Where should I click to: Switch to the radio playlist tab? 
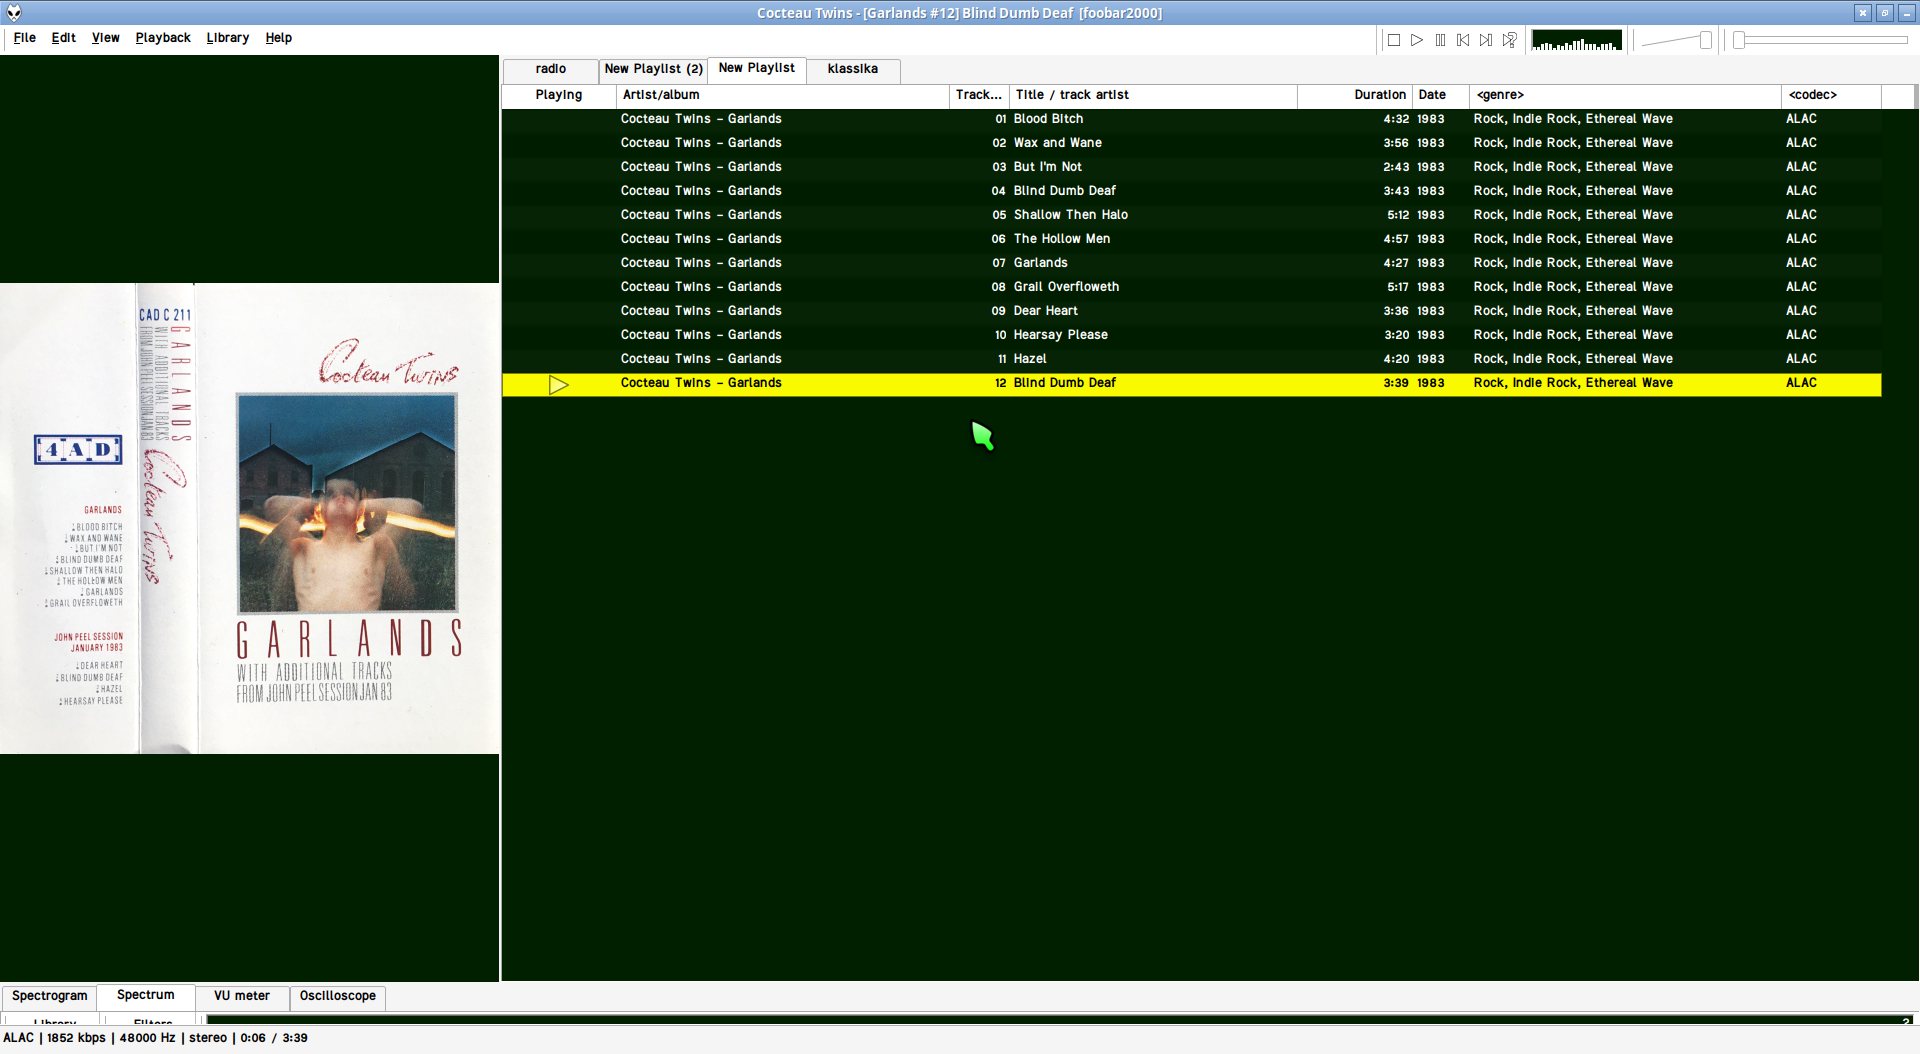[x=549, y=69]
